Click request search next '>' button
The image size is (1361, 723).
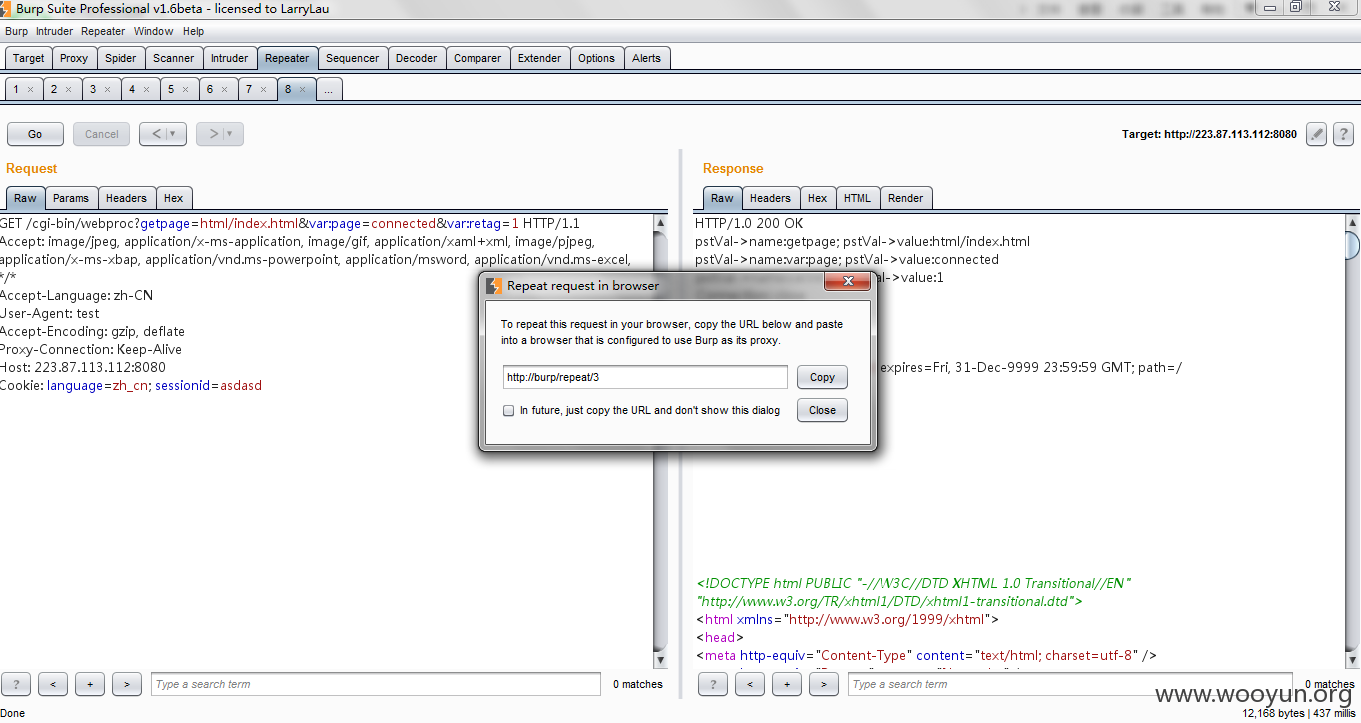coord(127,684)
